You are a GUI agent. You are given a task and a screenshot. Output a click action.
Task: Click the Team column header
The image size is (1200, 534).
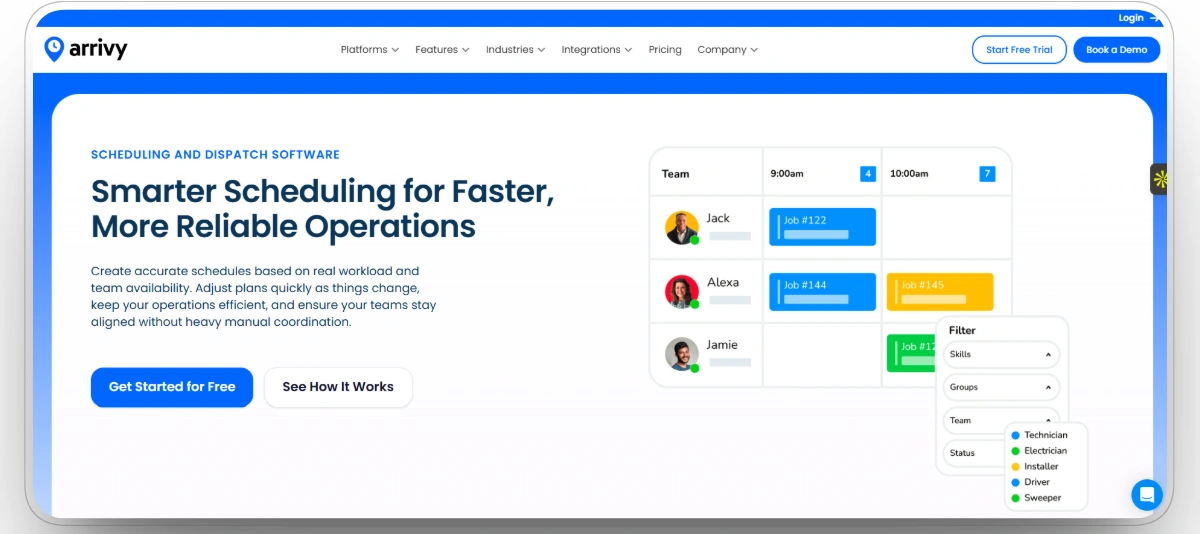(676, 174)
